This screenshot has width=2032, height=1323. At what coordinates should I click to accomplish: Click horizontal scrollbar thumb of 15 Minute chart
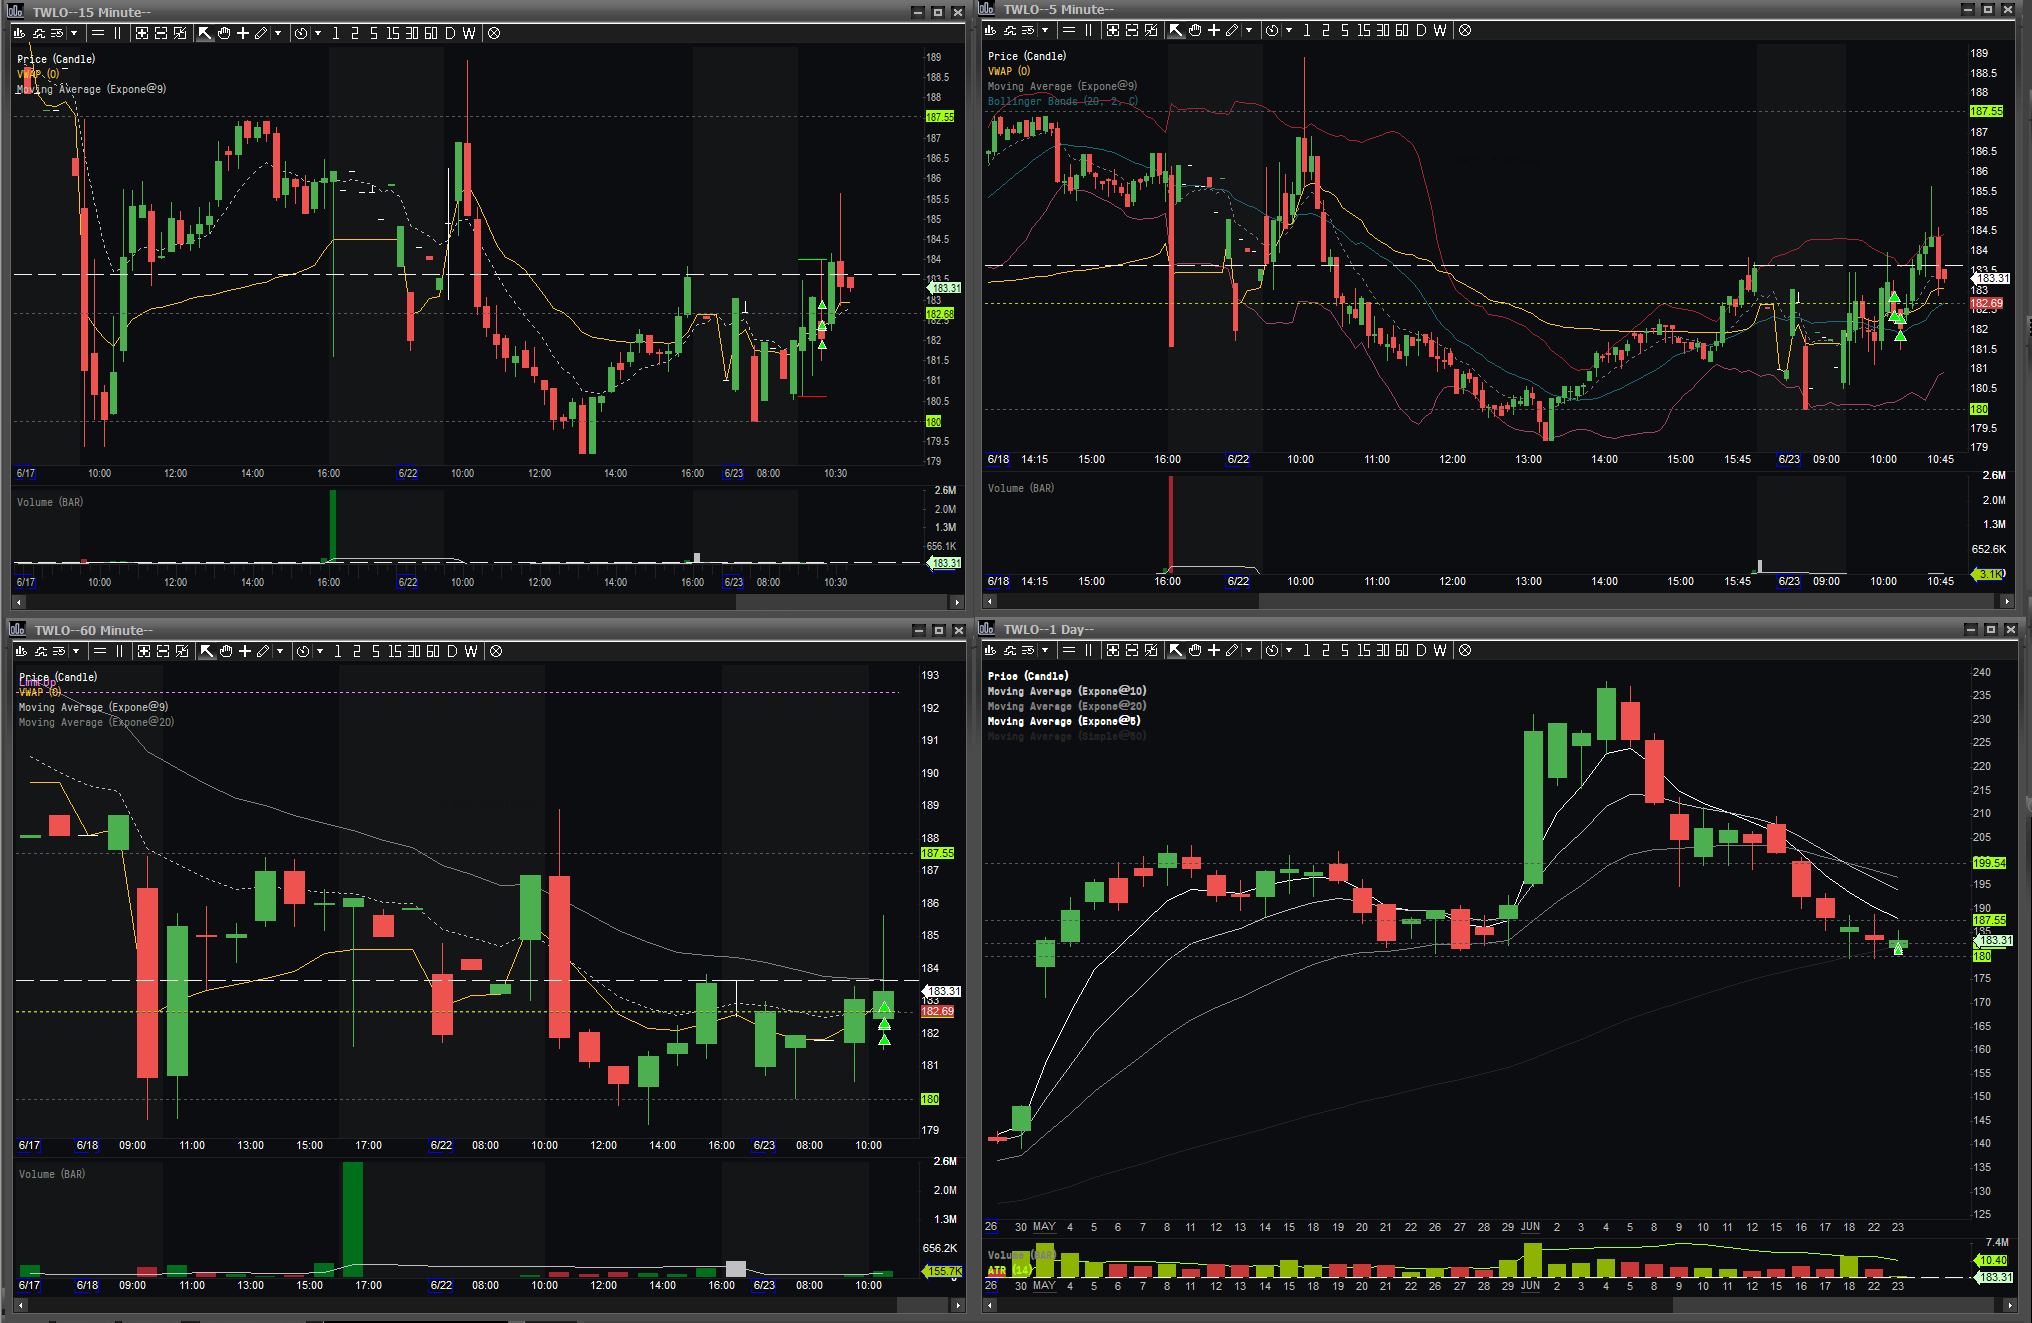(x=842, y=602)
